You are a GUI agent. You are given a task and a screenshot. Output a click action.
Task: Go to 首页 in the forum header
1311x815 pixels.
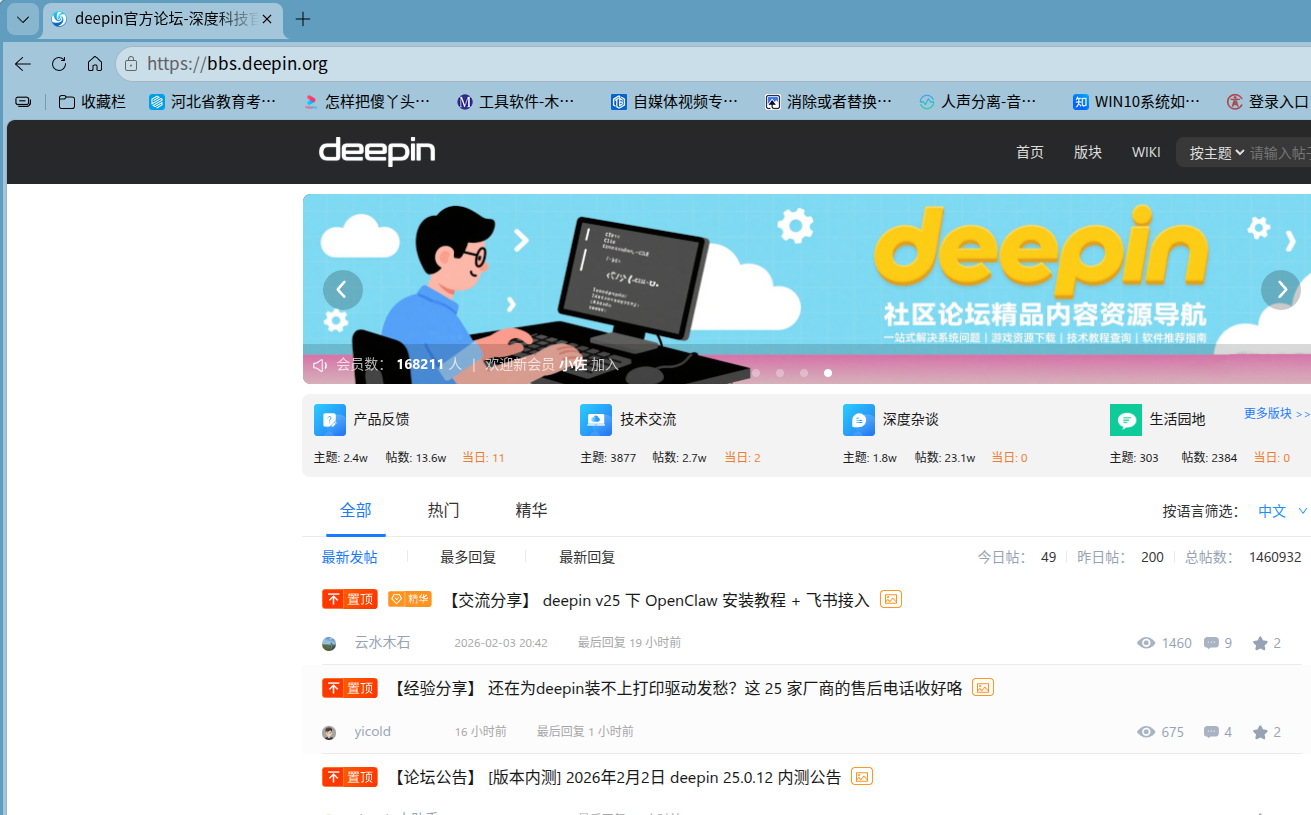coord(1030,152)
